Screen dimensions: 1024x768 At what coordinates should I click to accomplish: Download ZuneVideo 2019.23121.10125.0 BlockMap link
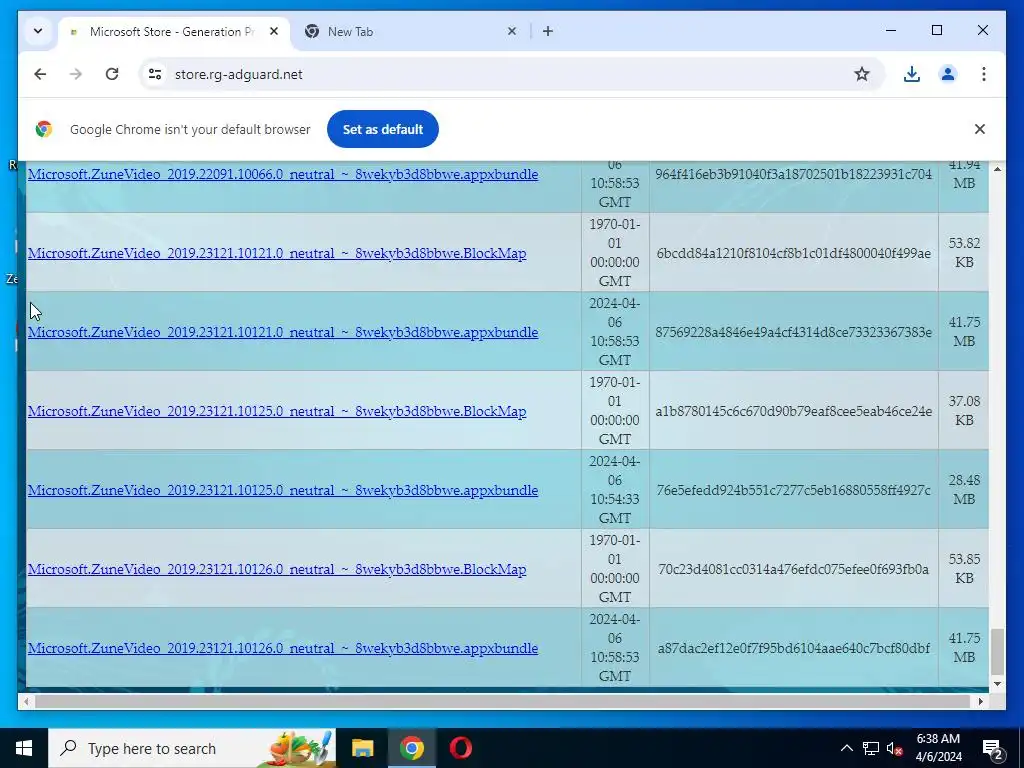(277, 411)
